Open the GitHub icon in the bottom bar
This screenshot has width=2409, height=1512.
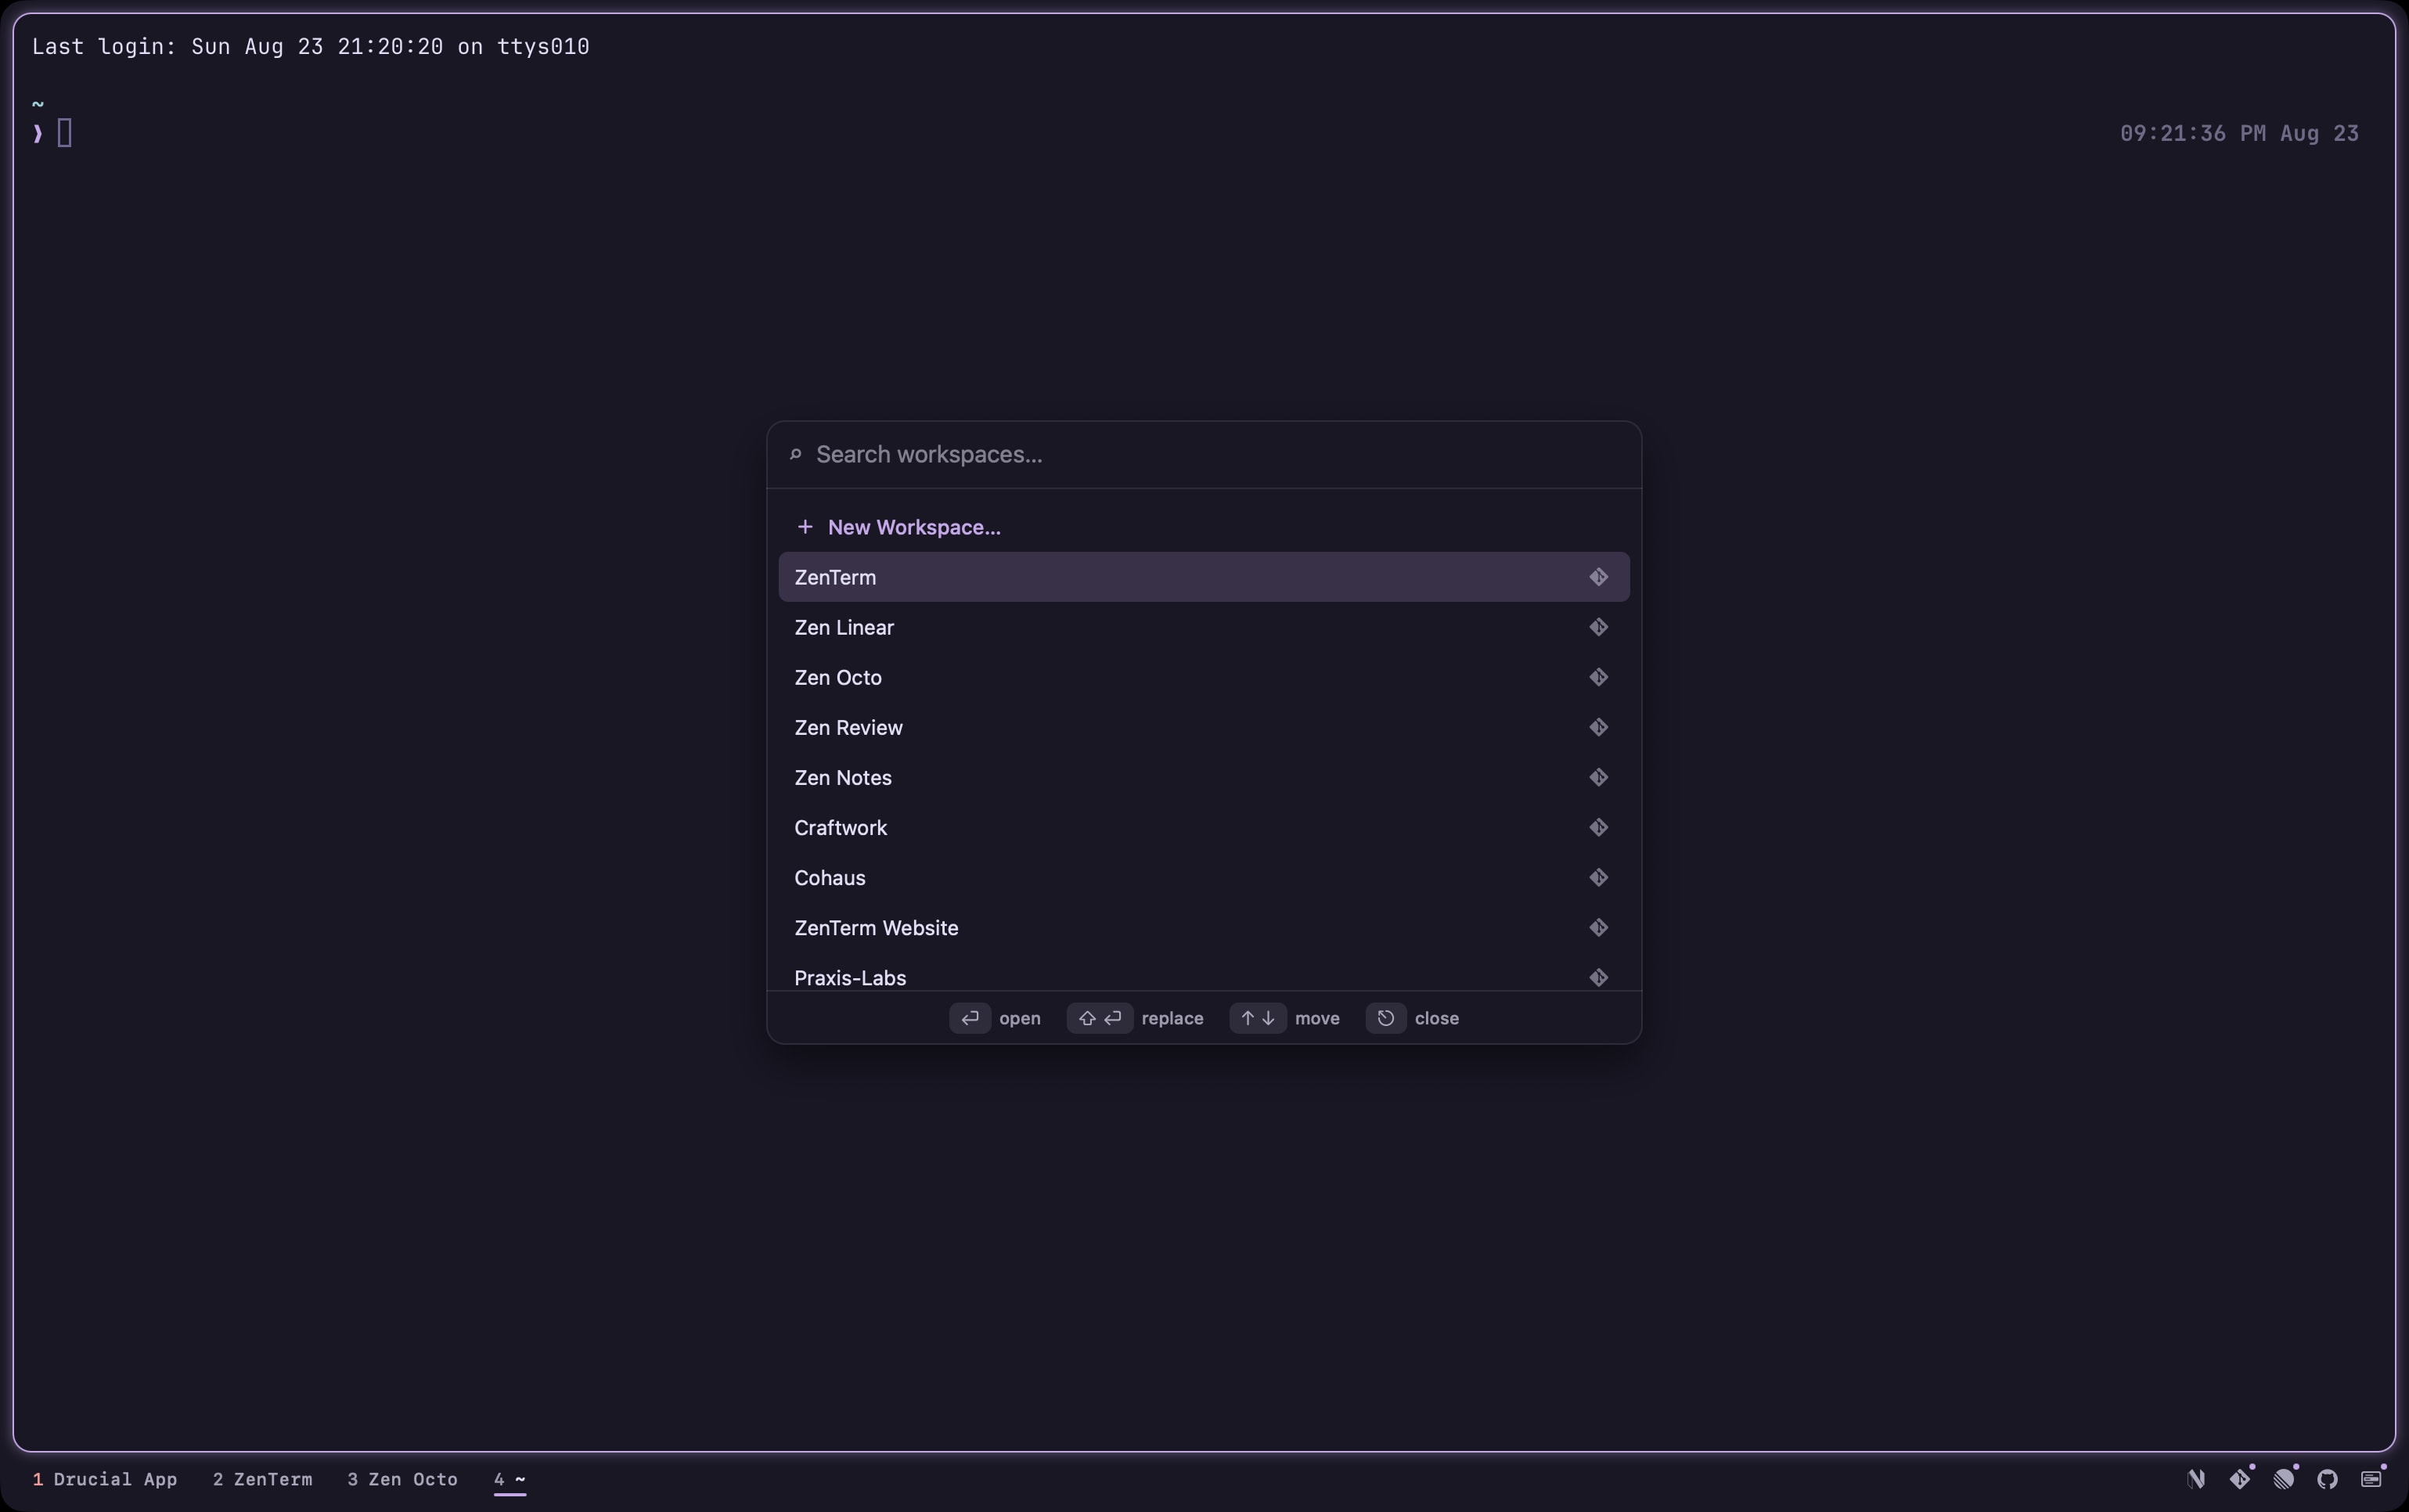(2328, 1479)
